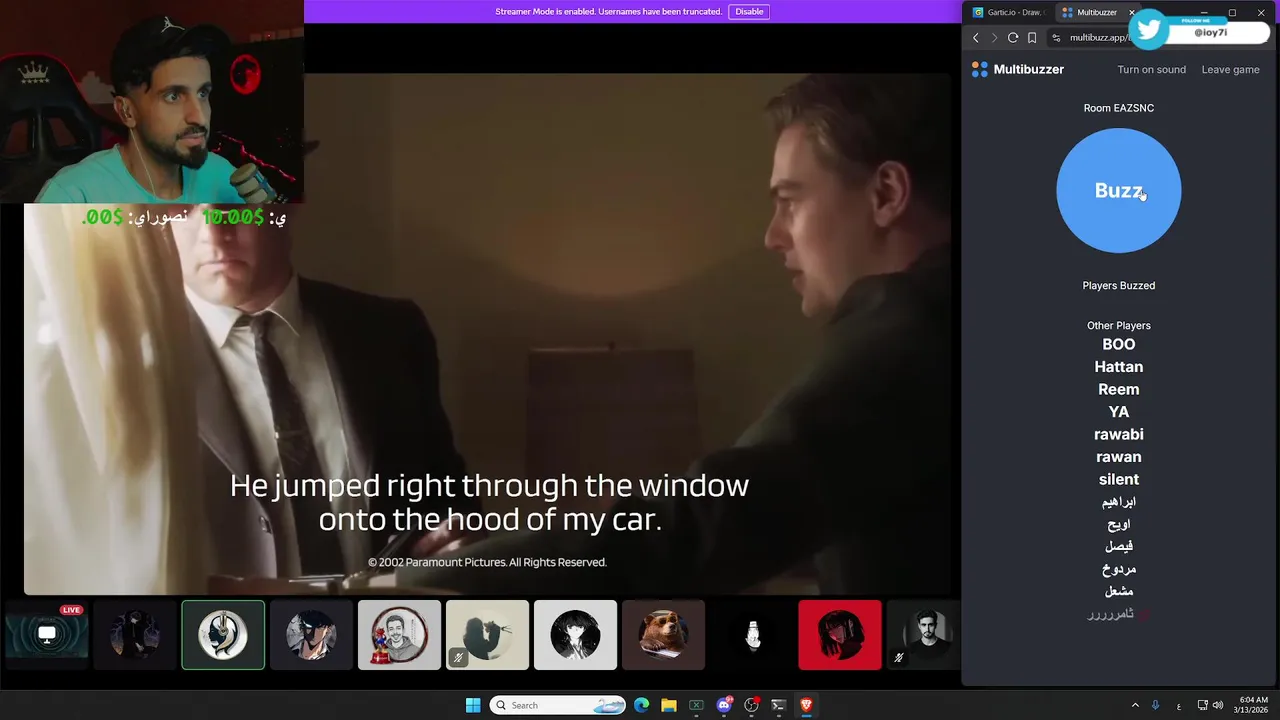Select player YA in the list

[1118, 412]
